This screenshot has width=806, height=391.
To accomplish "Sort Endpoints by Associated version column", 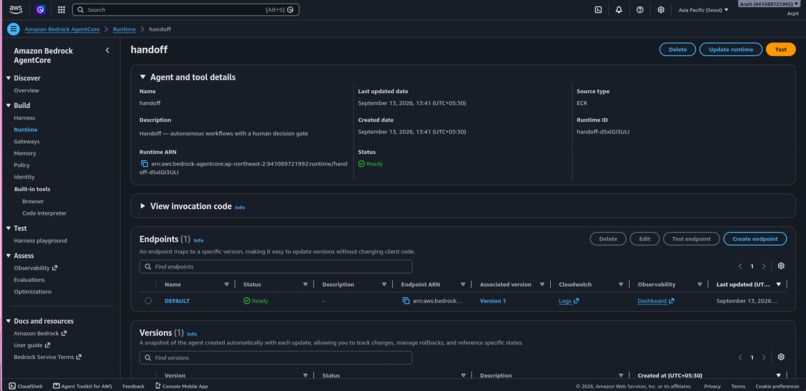I will click(542, 284).
